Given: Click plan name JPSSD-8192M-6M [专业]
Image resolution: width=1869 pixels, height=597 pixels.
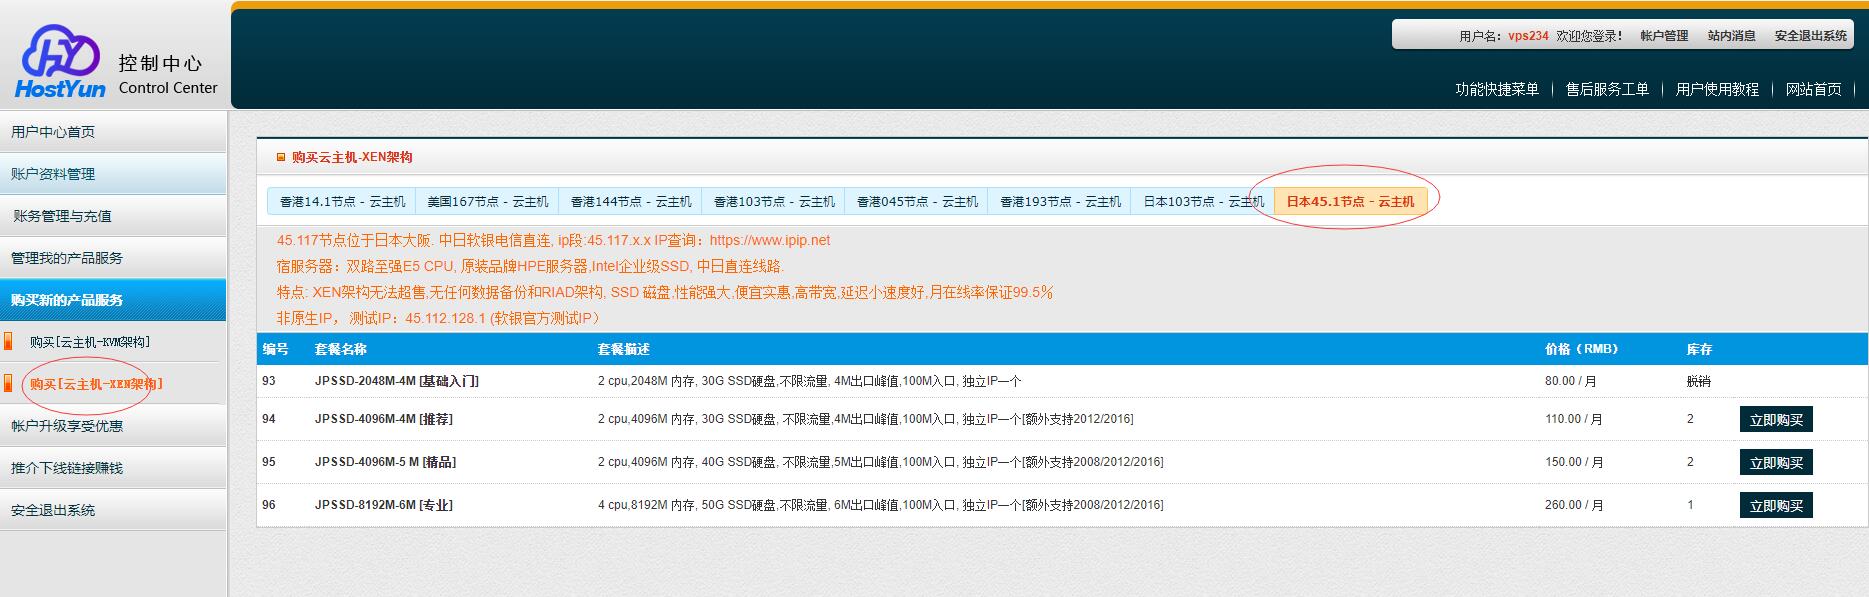Looking at the screenshot, I should click(383, 505).
